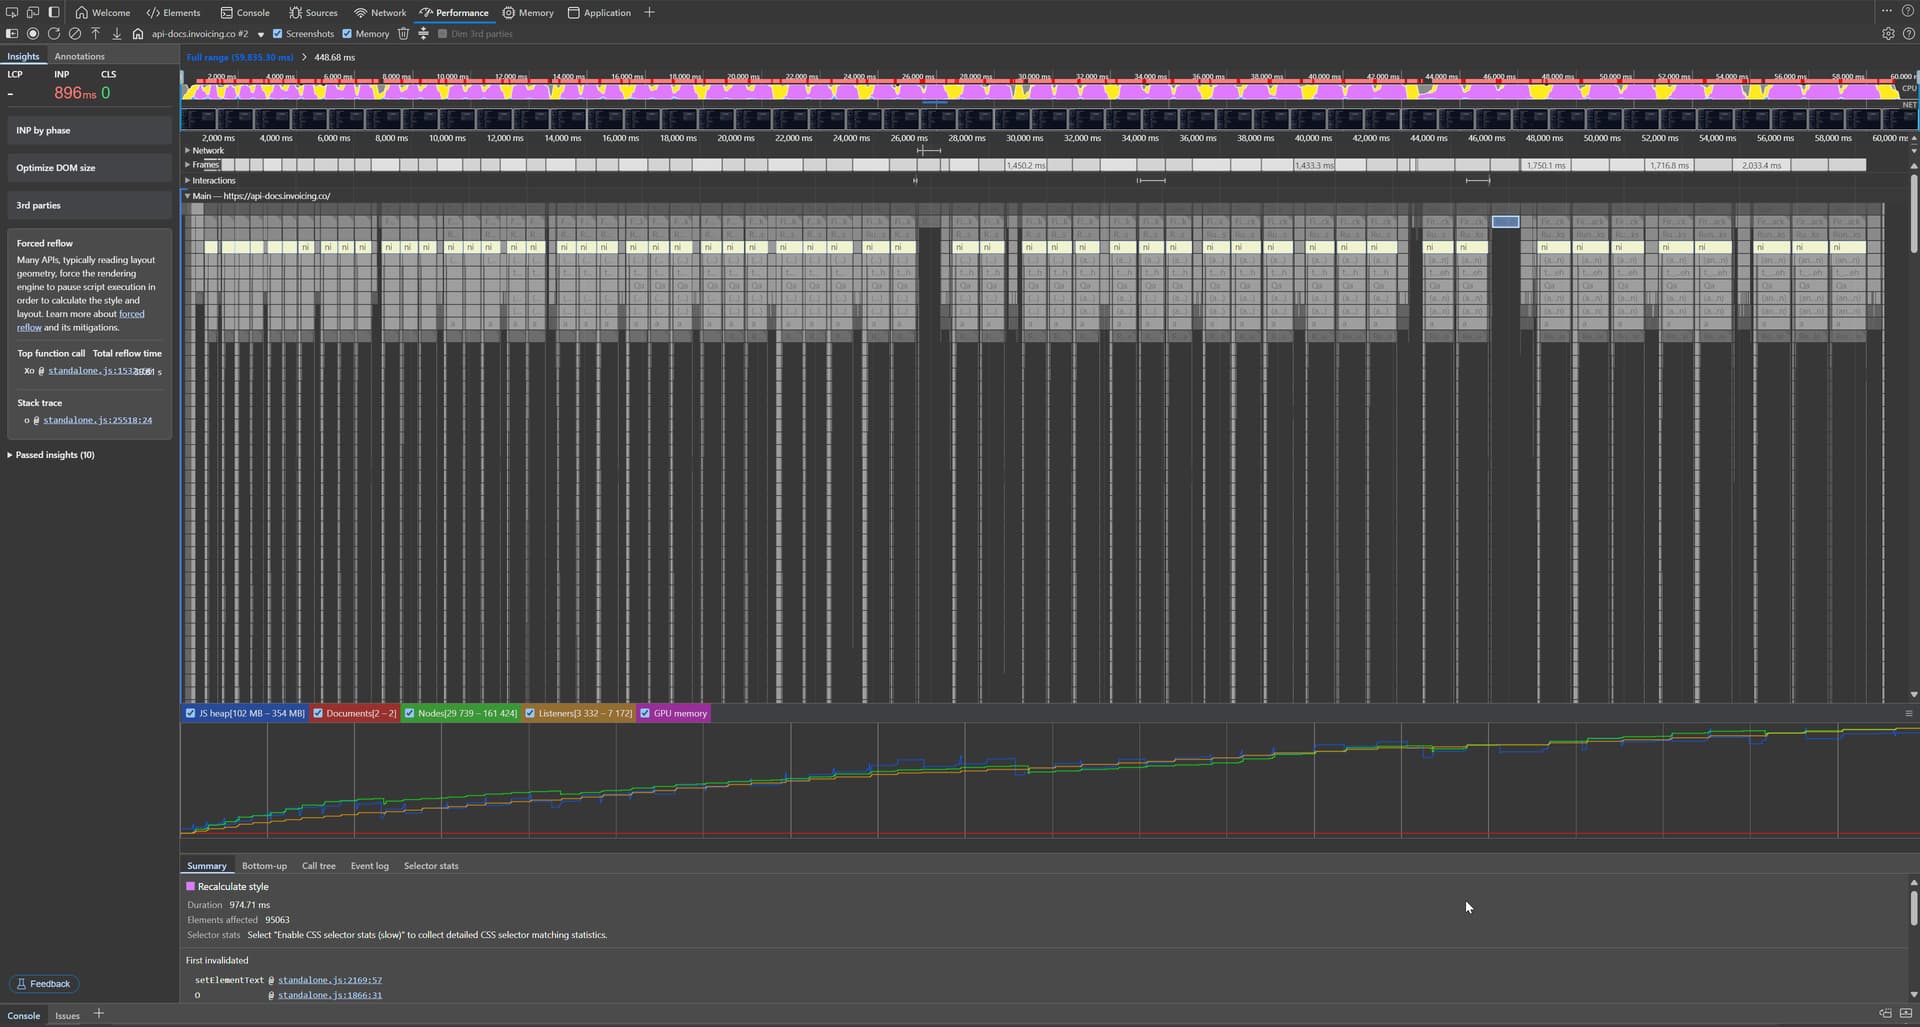Switch to the Elements tab
Image resolution: width=1920 pixels, height=1027 pixels.
click(x=173, y=12)
